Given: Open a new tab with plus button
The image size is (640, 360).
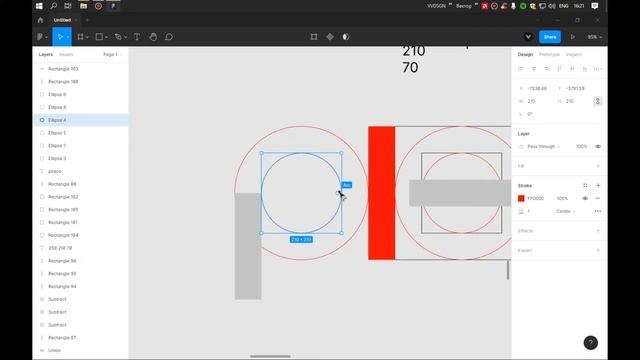Looking at the screenshot, I should (87, 20).
